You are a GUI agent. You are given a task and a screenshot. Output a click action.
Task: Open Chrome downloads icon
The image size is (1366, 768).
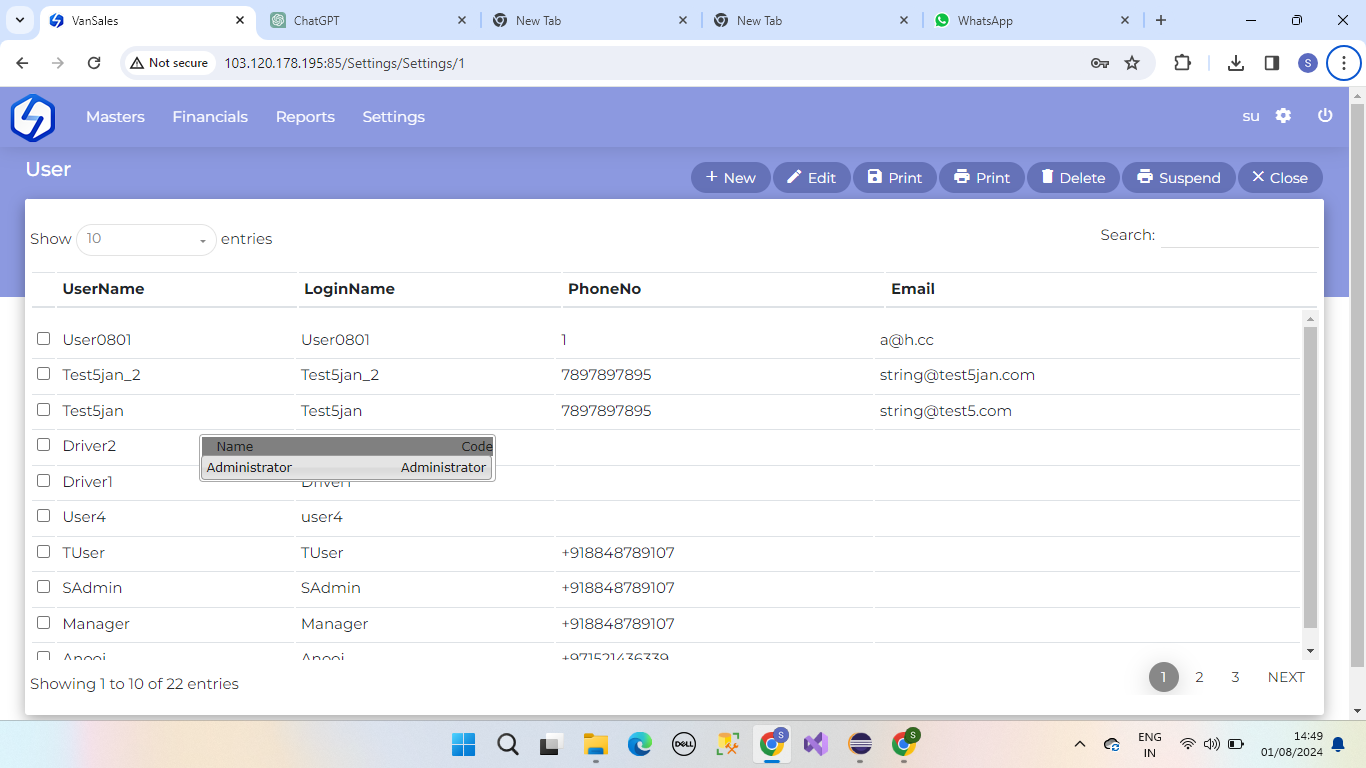click(x=1236, y=63)
